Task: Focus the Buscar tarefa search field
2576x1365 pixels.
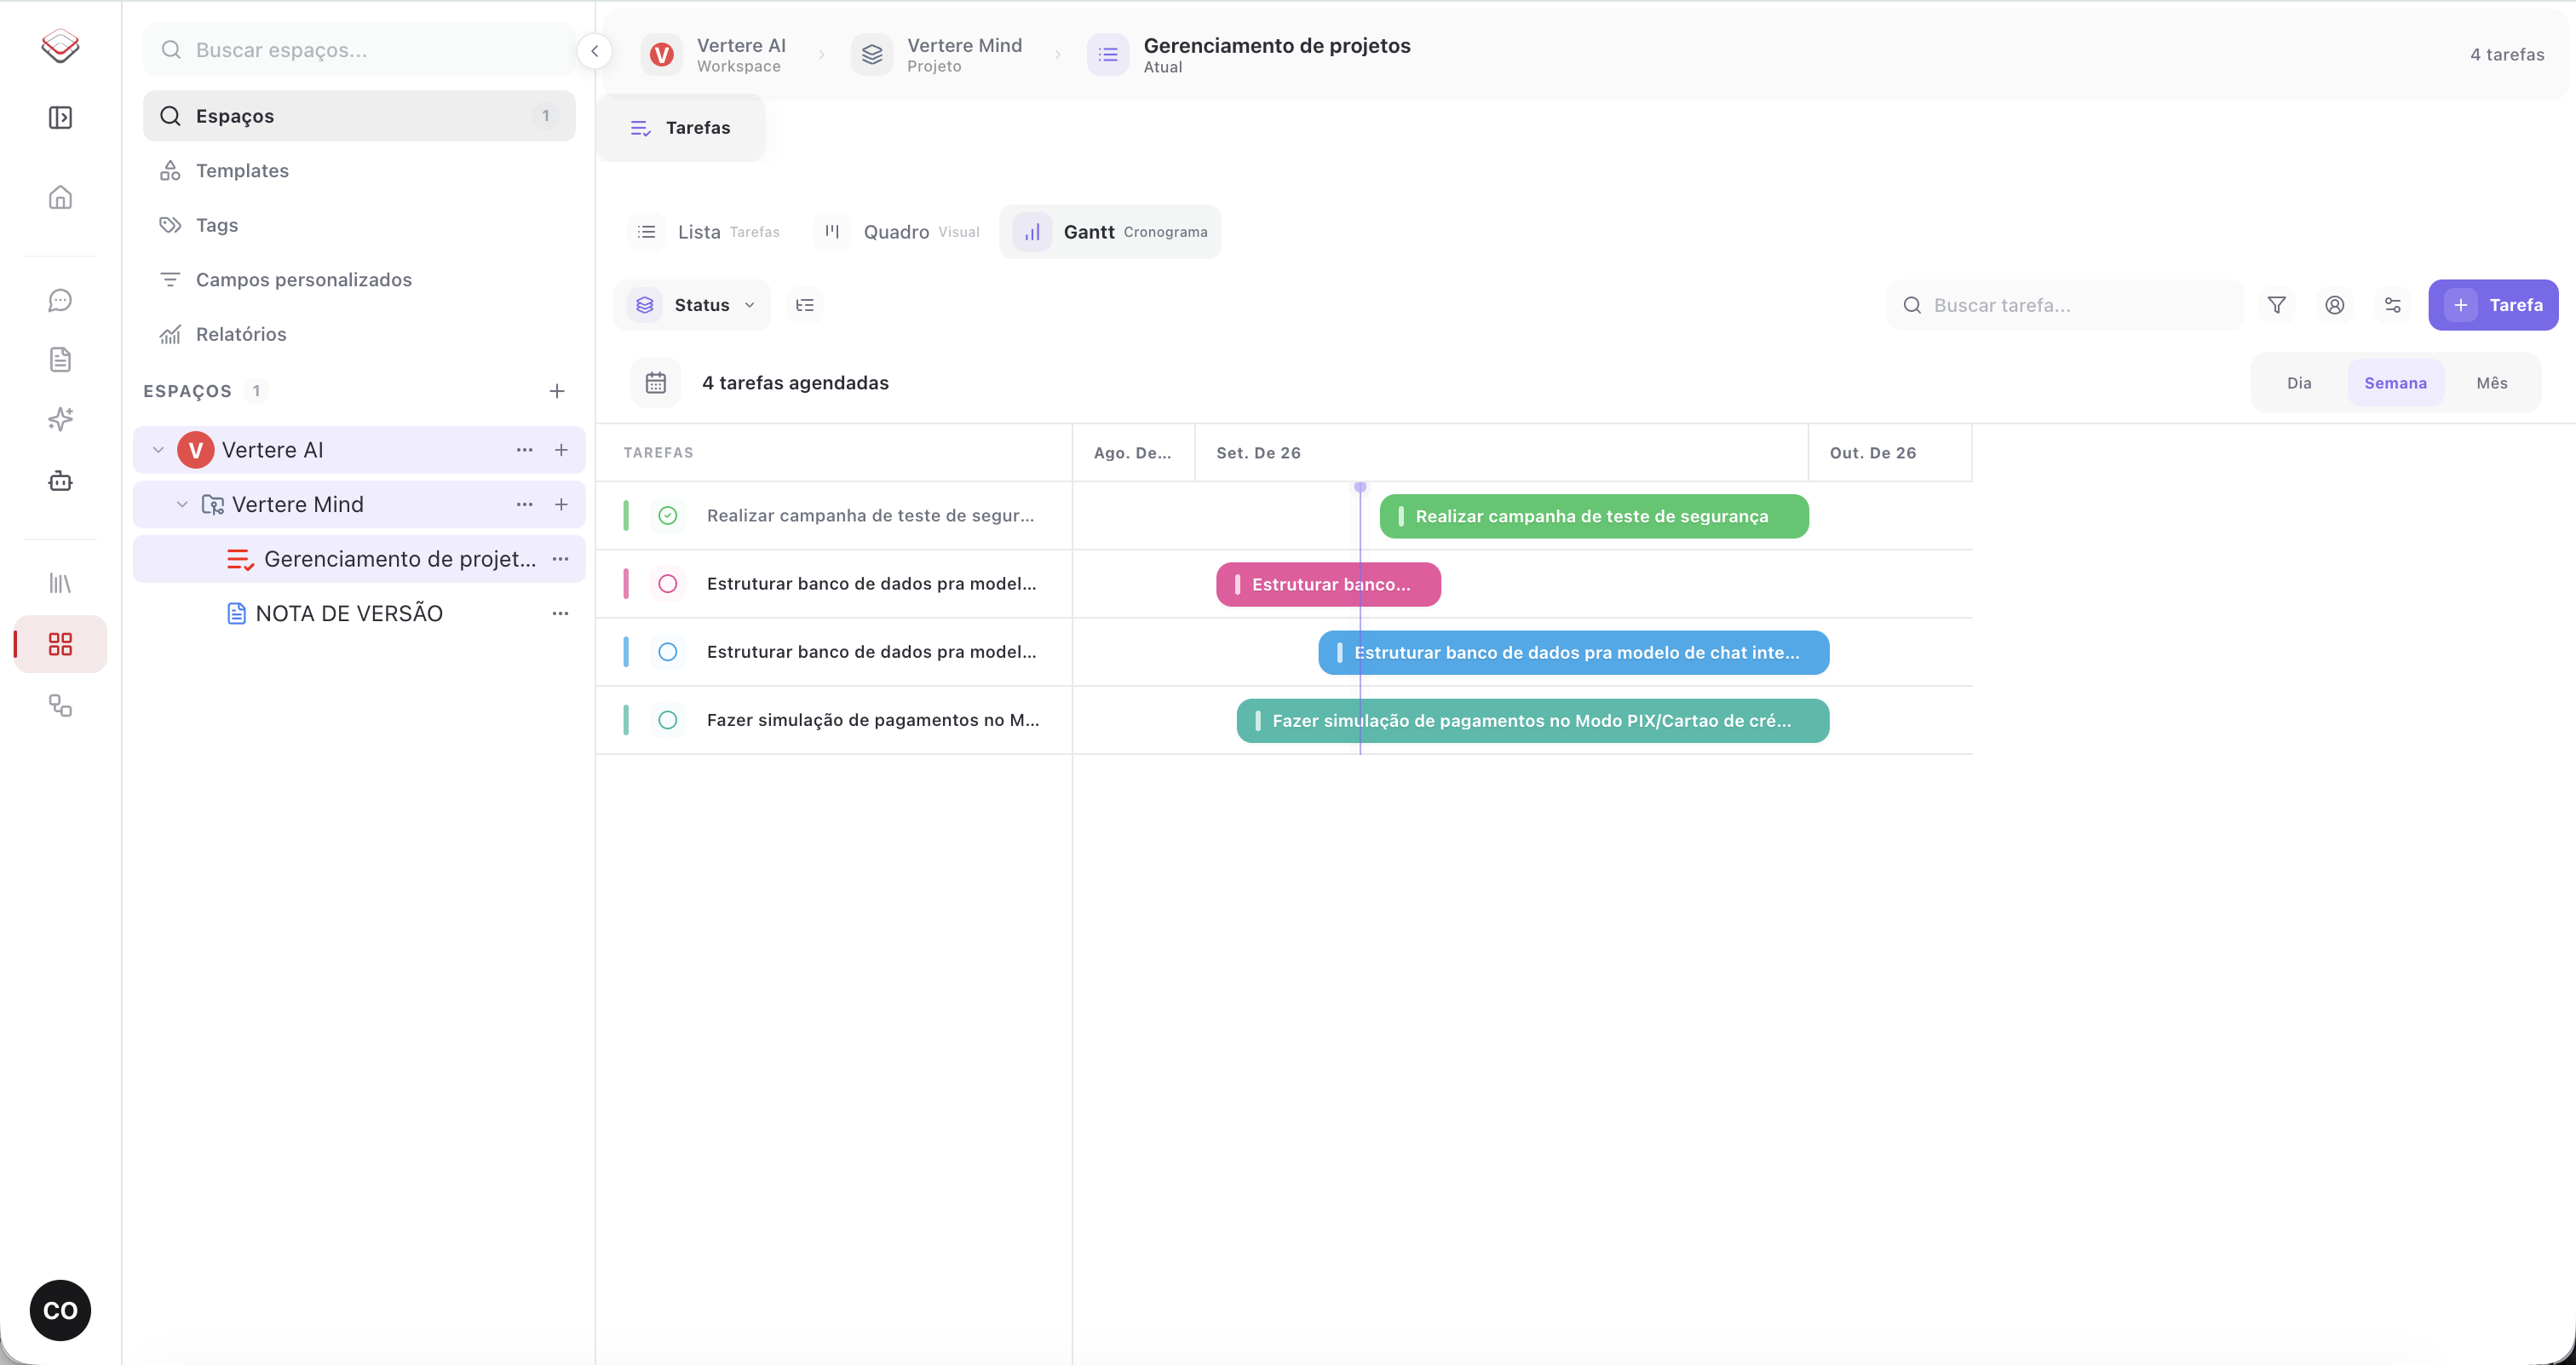Action: pos(2065,305)
